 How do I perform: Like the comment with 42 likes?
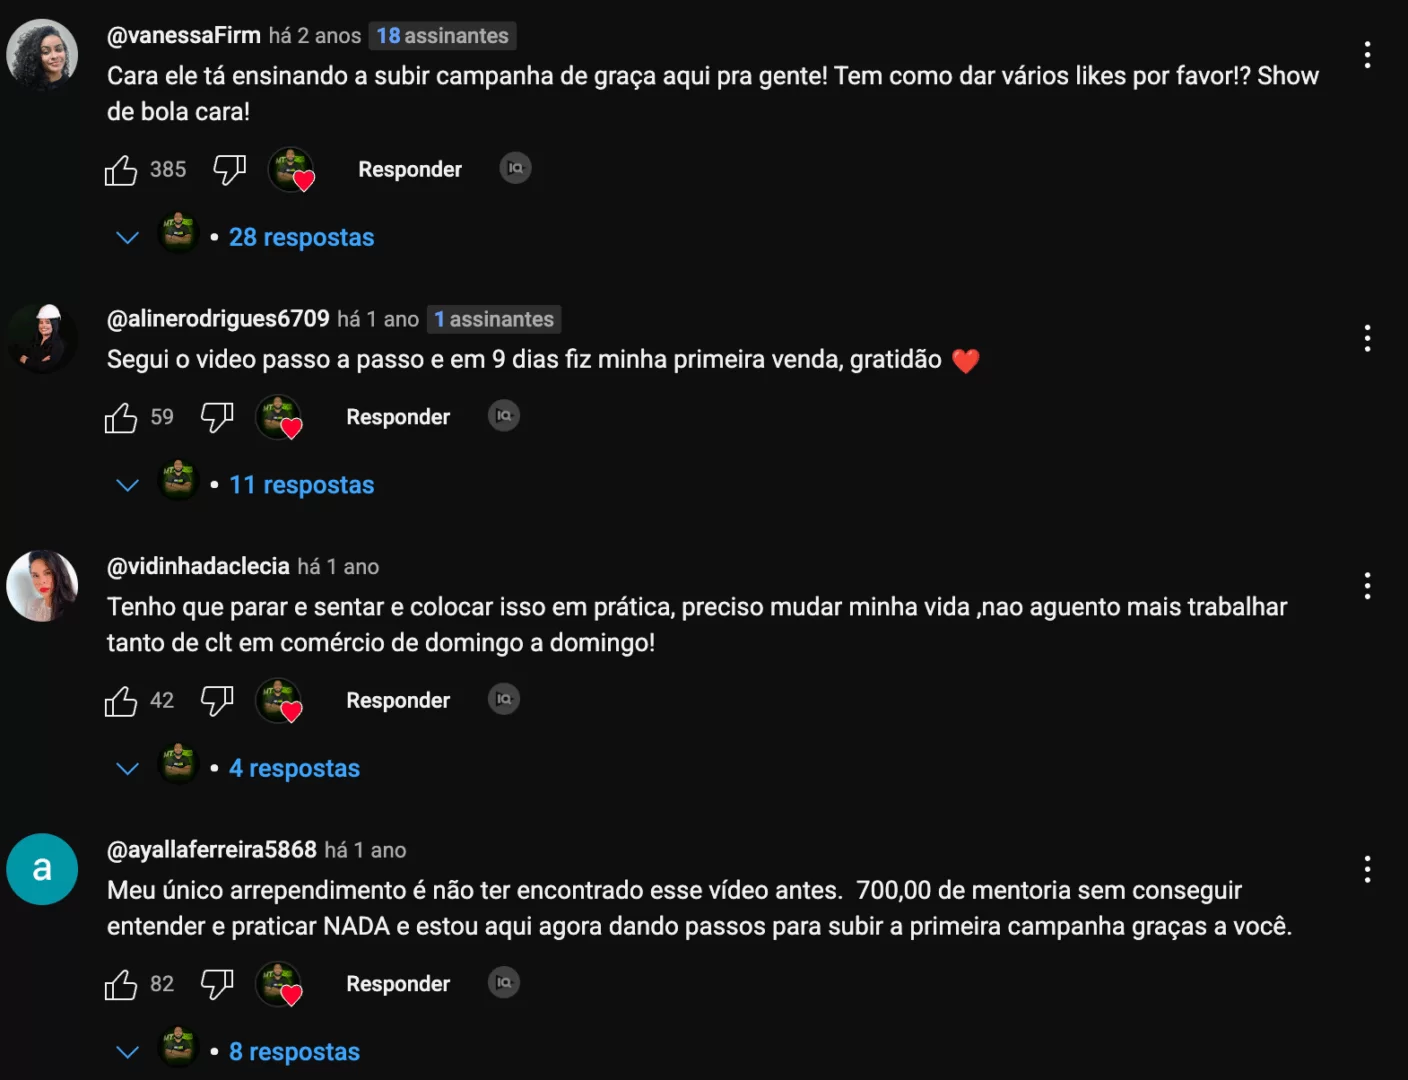(x=121, y=700)
